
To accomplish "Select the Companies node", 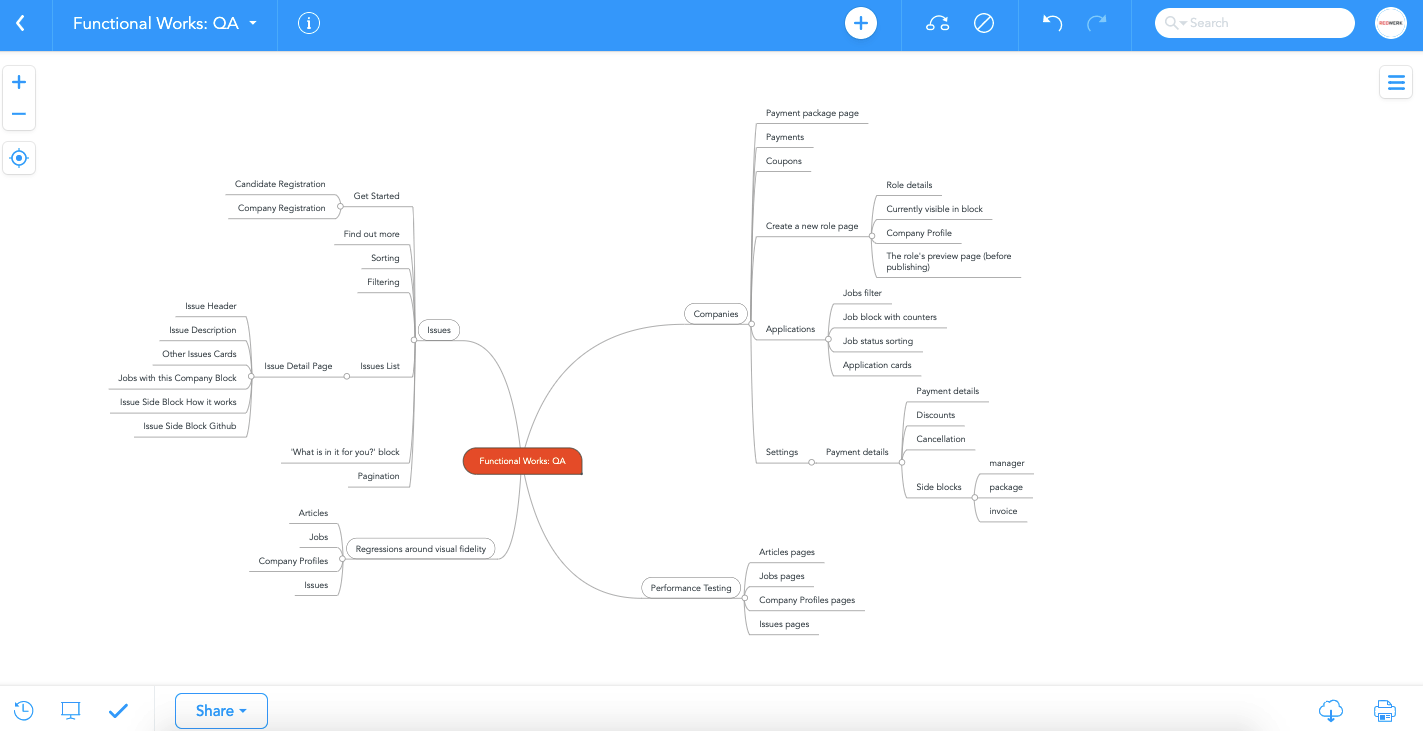I will click(x=716, y=314).
